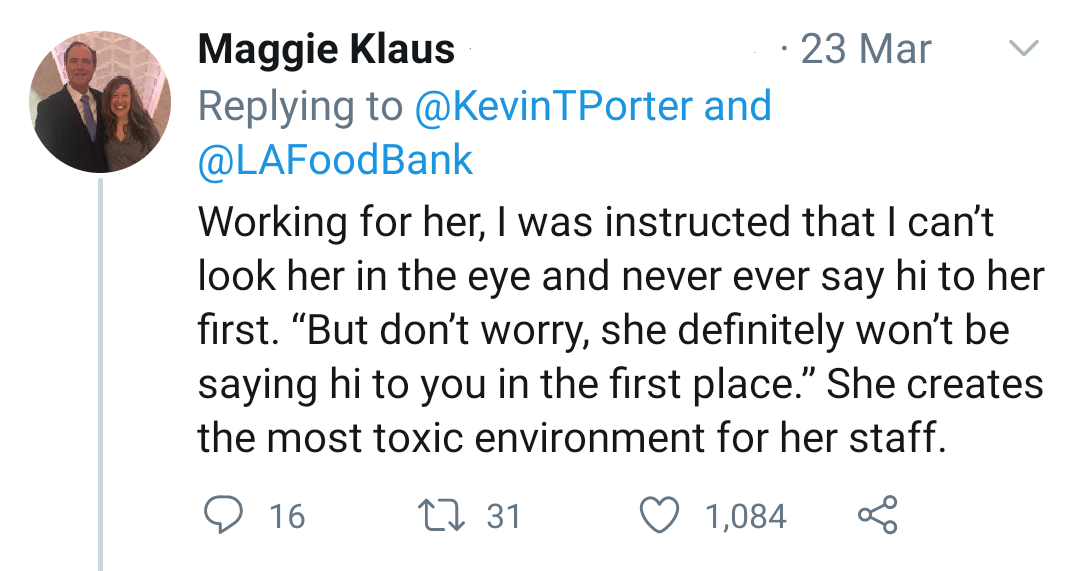Click the 'toxic environment' sentence in tweet

570,438
